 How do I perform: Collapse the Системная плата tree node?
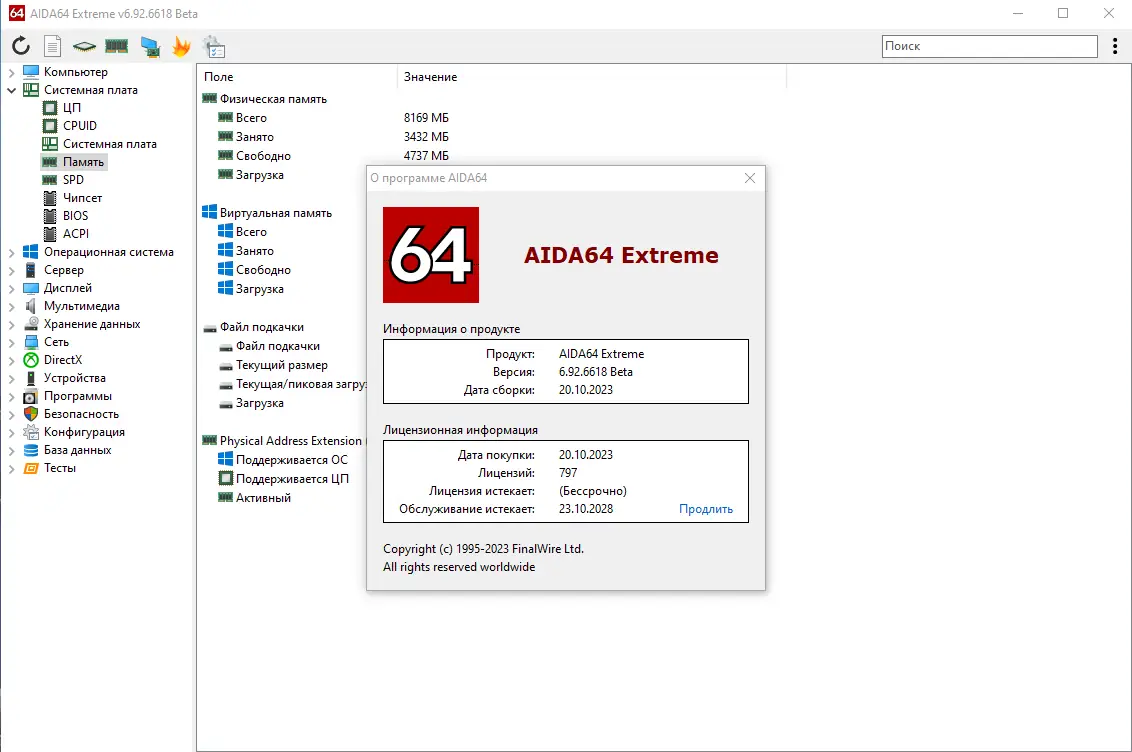point(11,90)
